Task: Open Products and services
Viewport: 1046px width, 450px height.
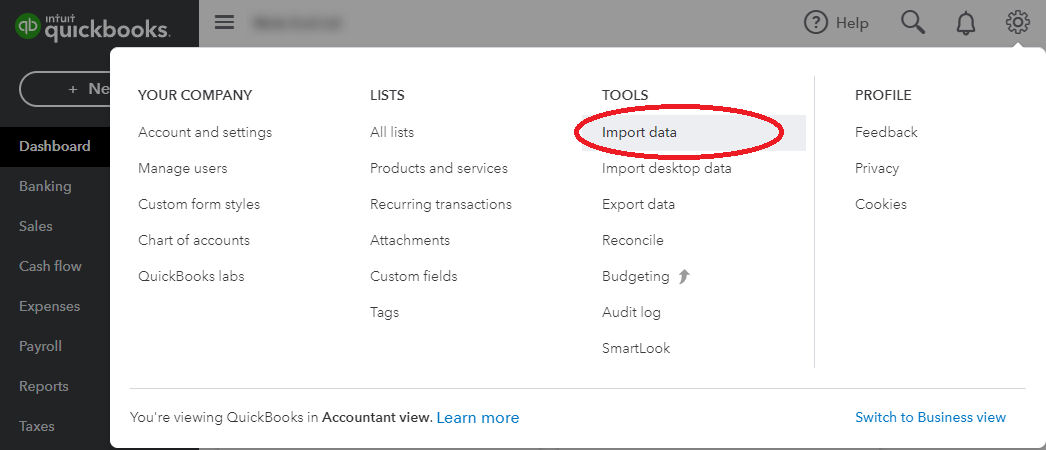Action: (439, 168)
